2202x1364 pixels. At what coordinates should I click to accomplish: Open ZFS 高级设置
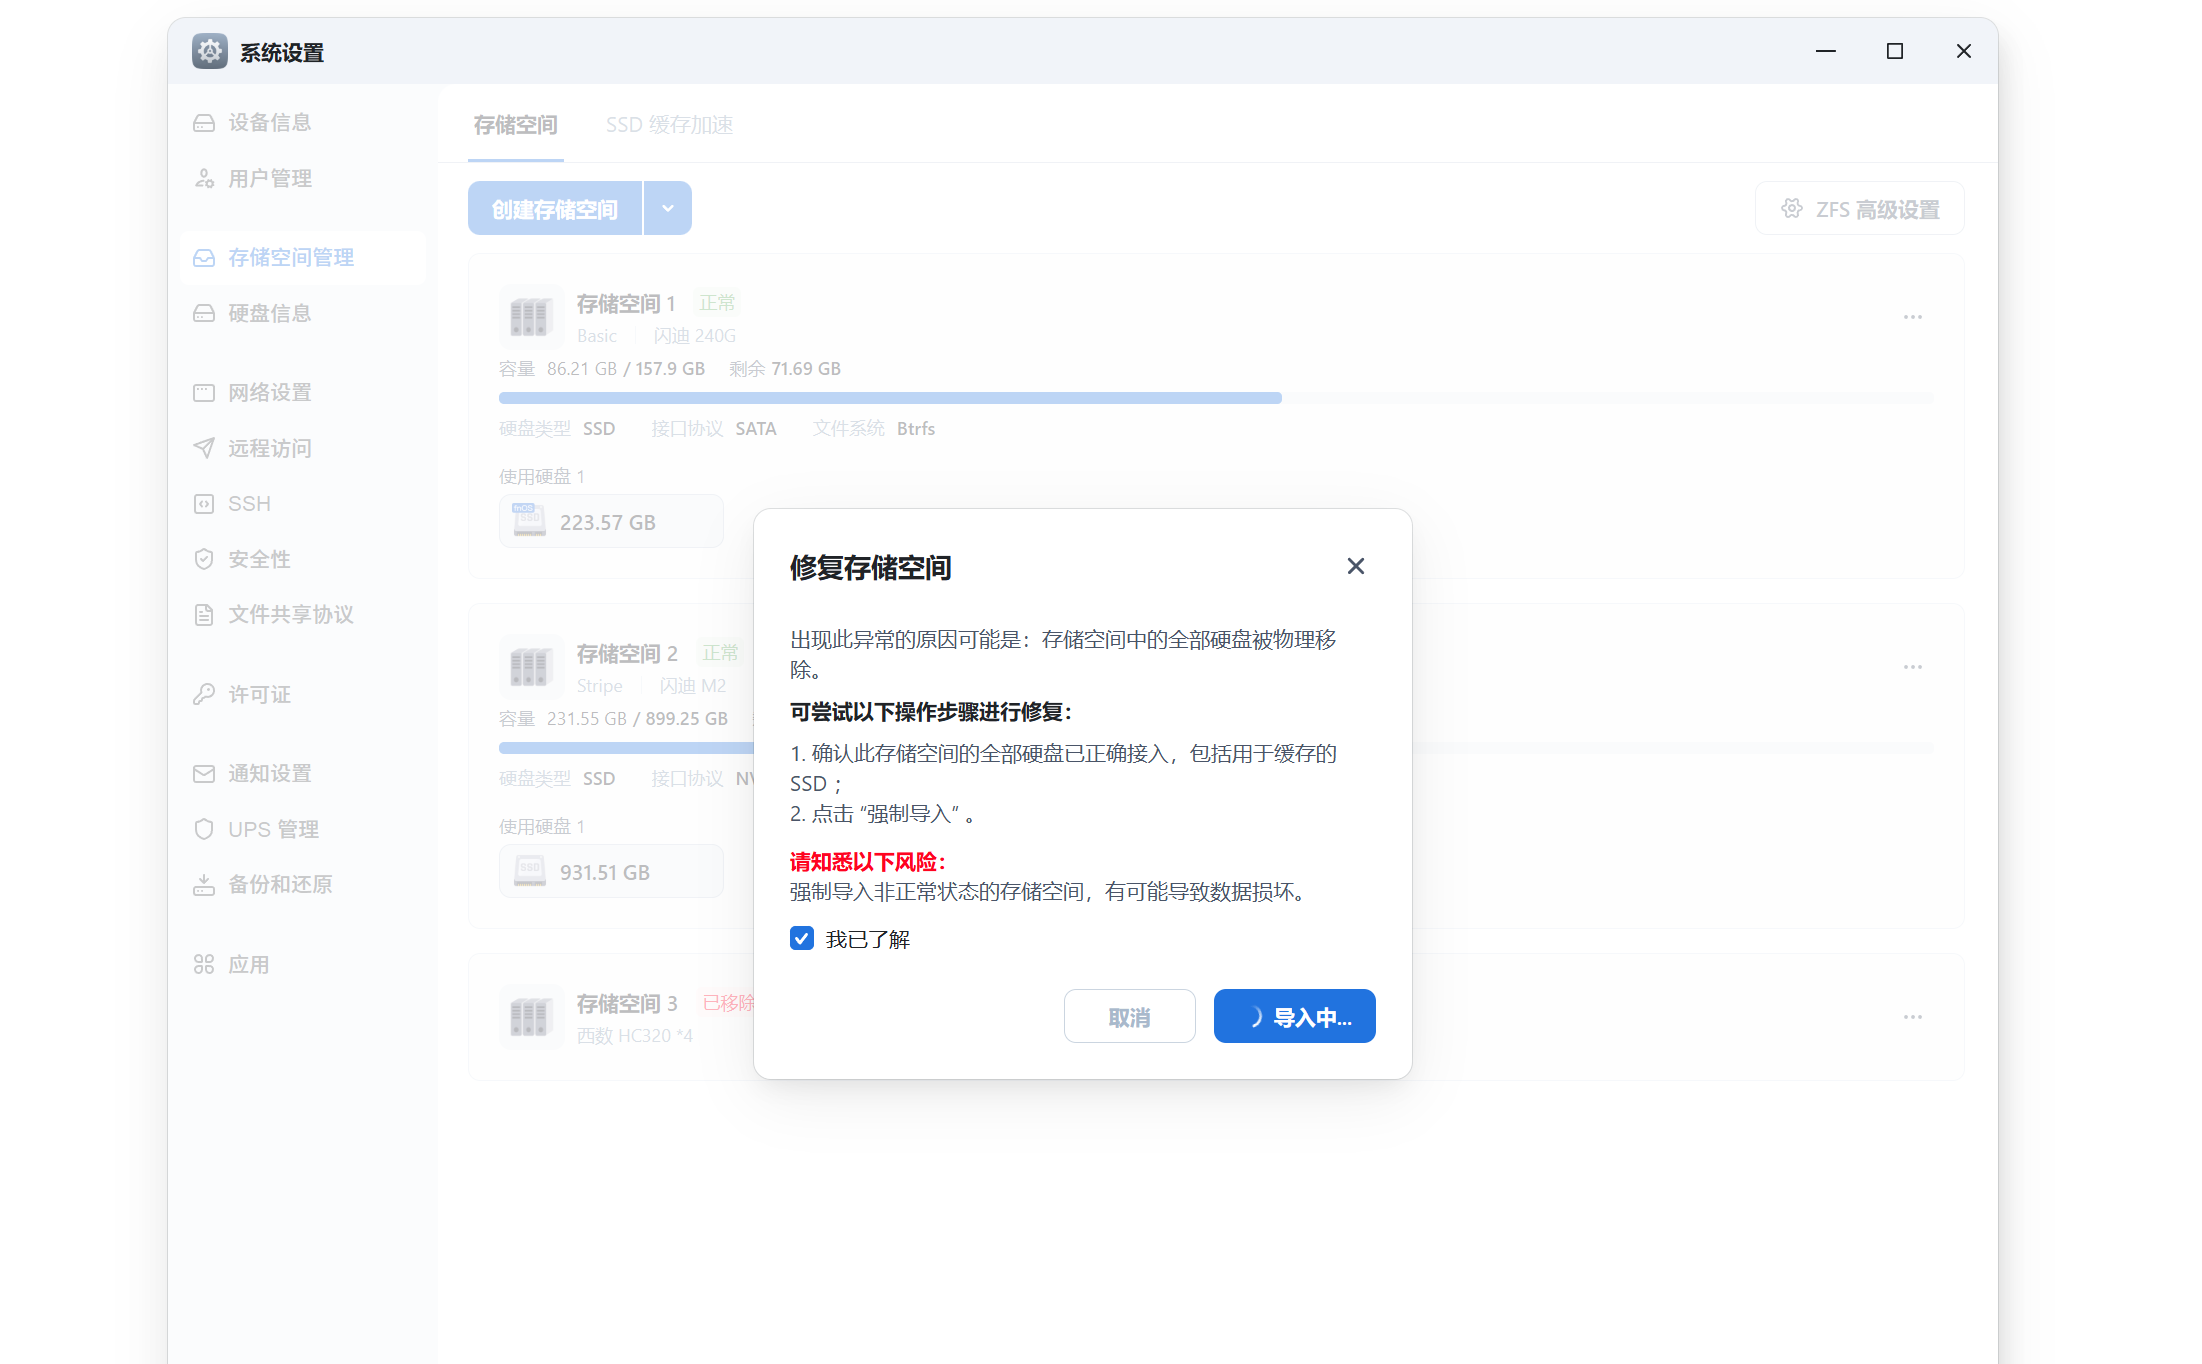(x=1859, y=208)
